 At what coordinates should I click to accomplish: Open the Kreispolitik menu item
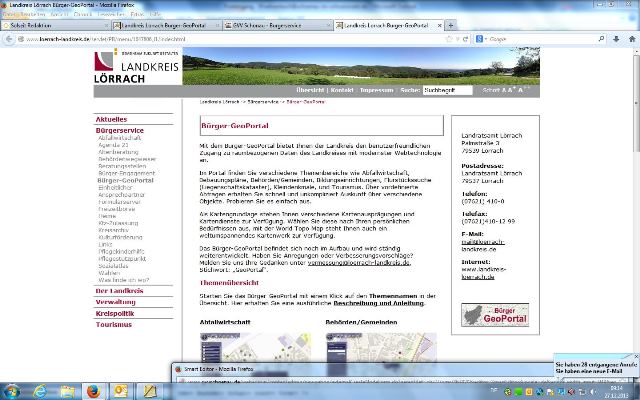114,313
